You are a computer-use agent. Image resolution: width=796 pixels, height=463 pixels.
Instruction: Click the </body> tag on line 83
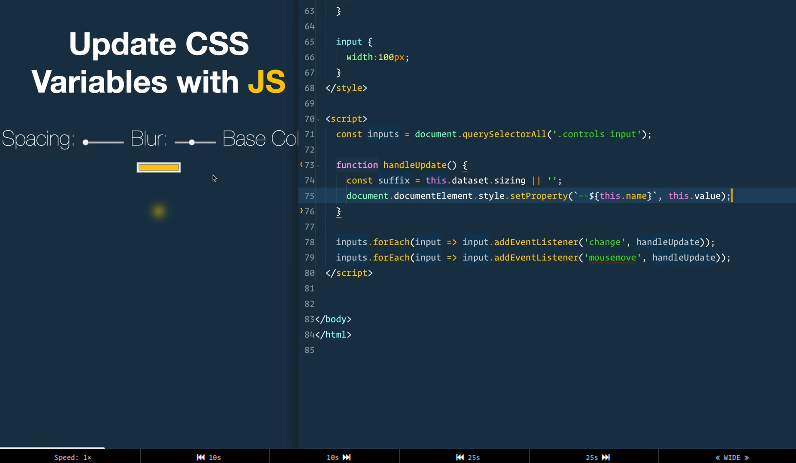[333, 319]
